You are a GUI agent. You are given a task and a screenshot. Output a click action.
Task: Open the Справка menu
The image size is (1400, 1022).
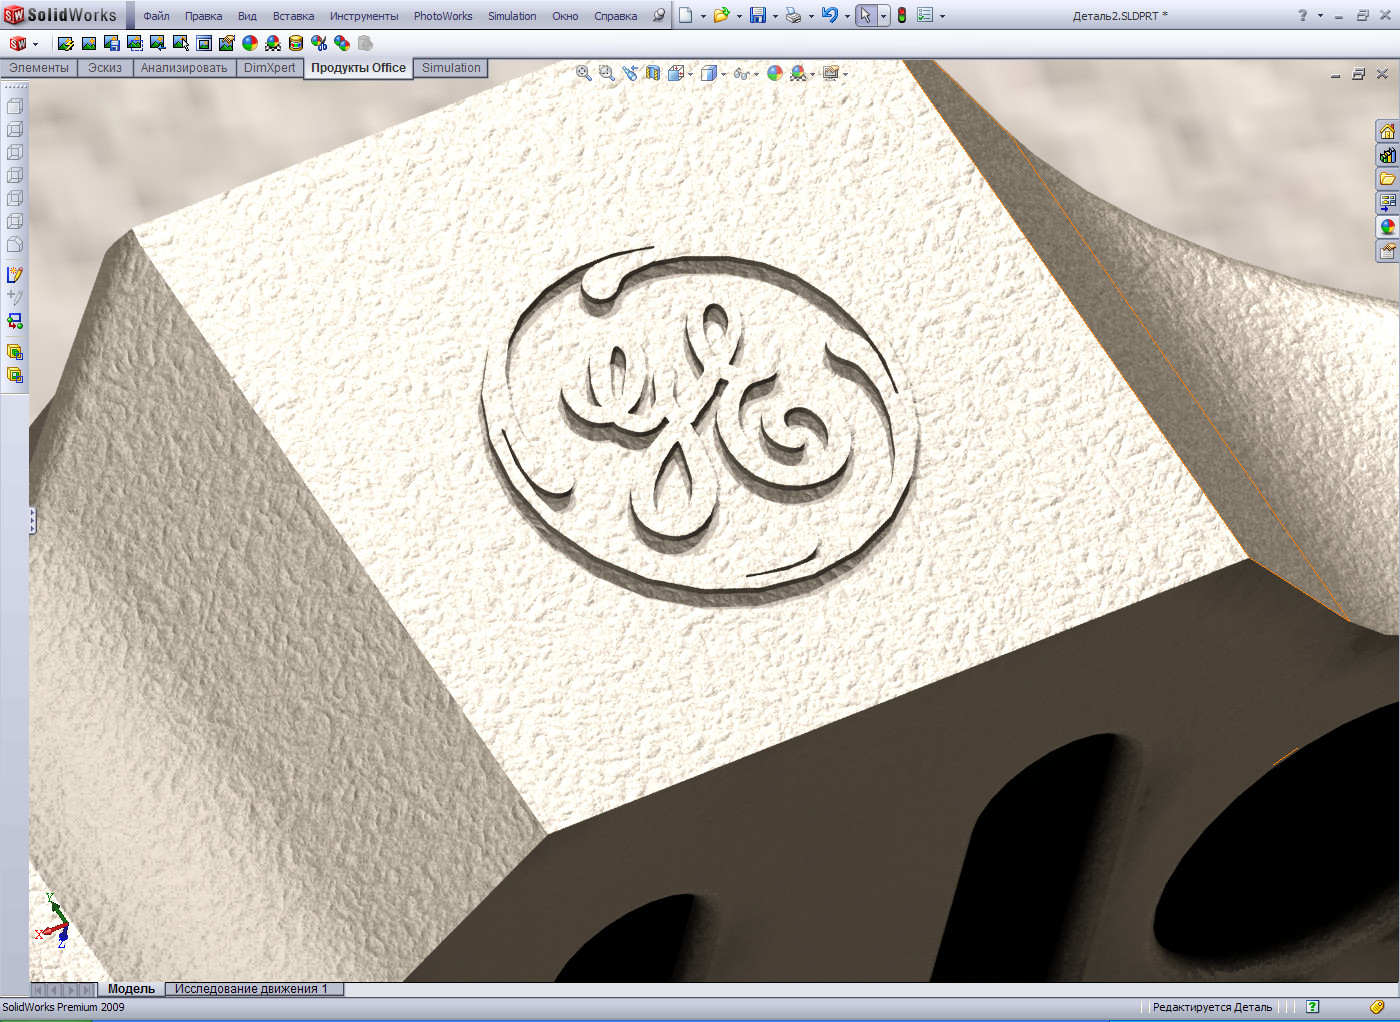[615, 16]
